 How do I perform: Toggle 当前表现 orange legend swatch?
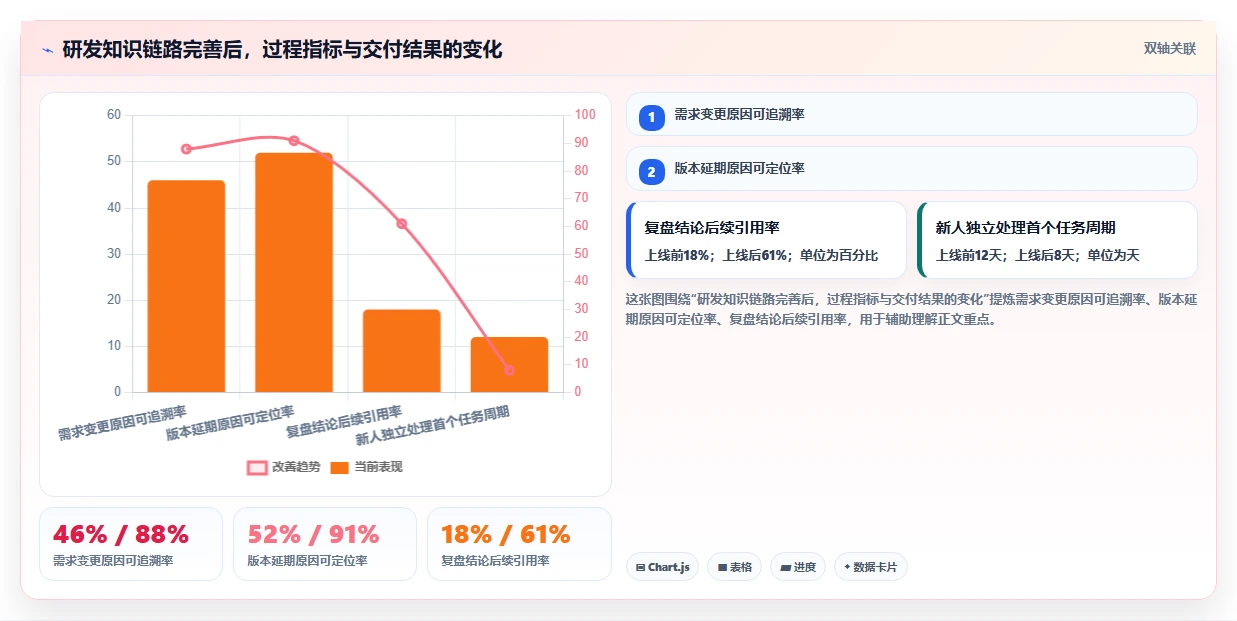click(339, 467)
